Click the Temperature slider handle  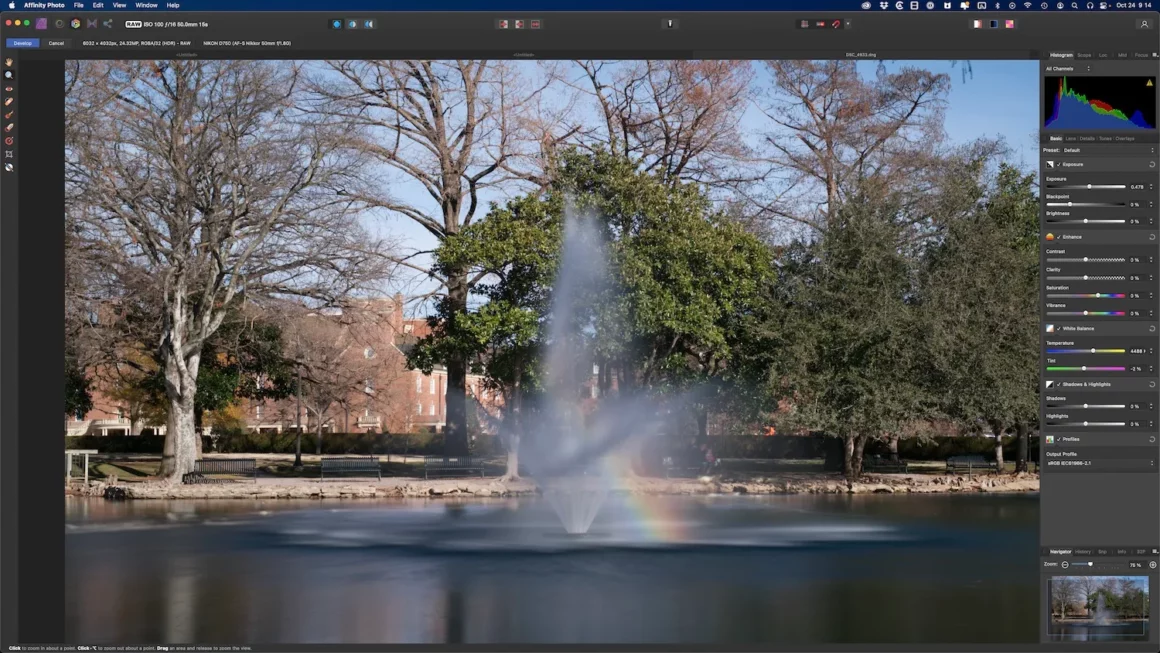click(x=1093, y=351)
